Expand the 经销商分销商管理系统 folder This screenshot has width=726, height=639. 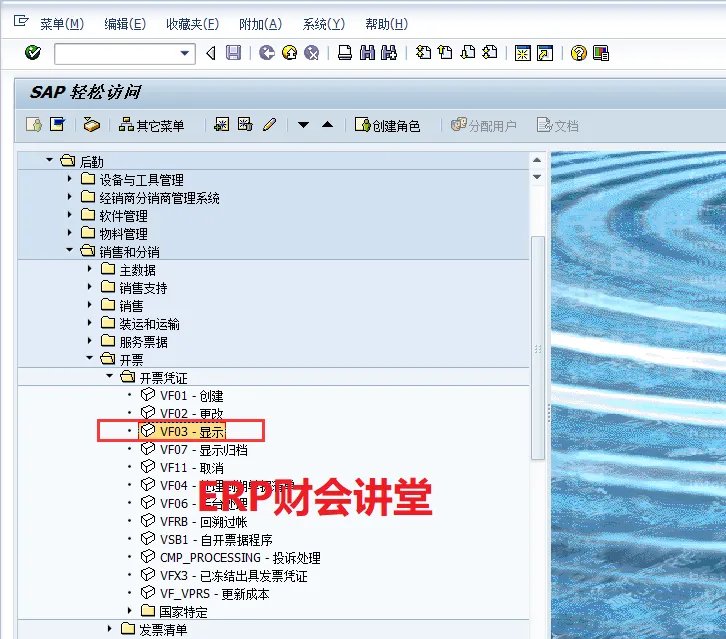(x=69, y=197)
